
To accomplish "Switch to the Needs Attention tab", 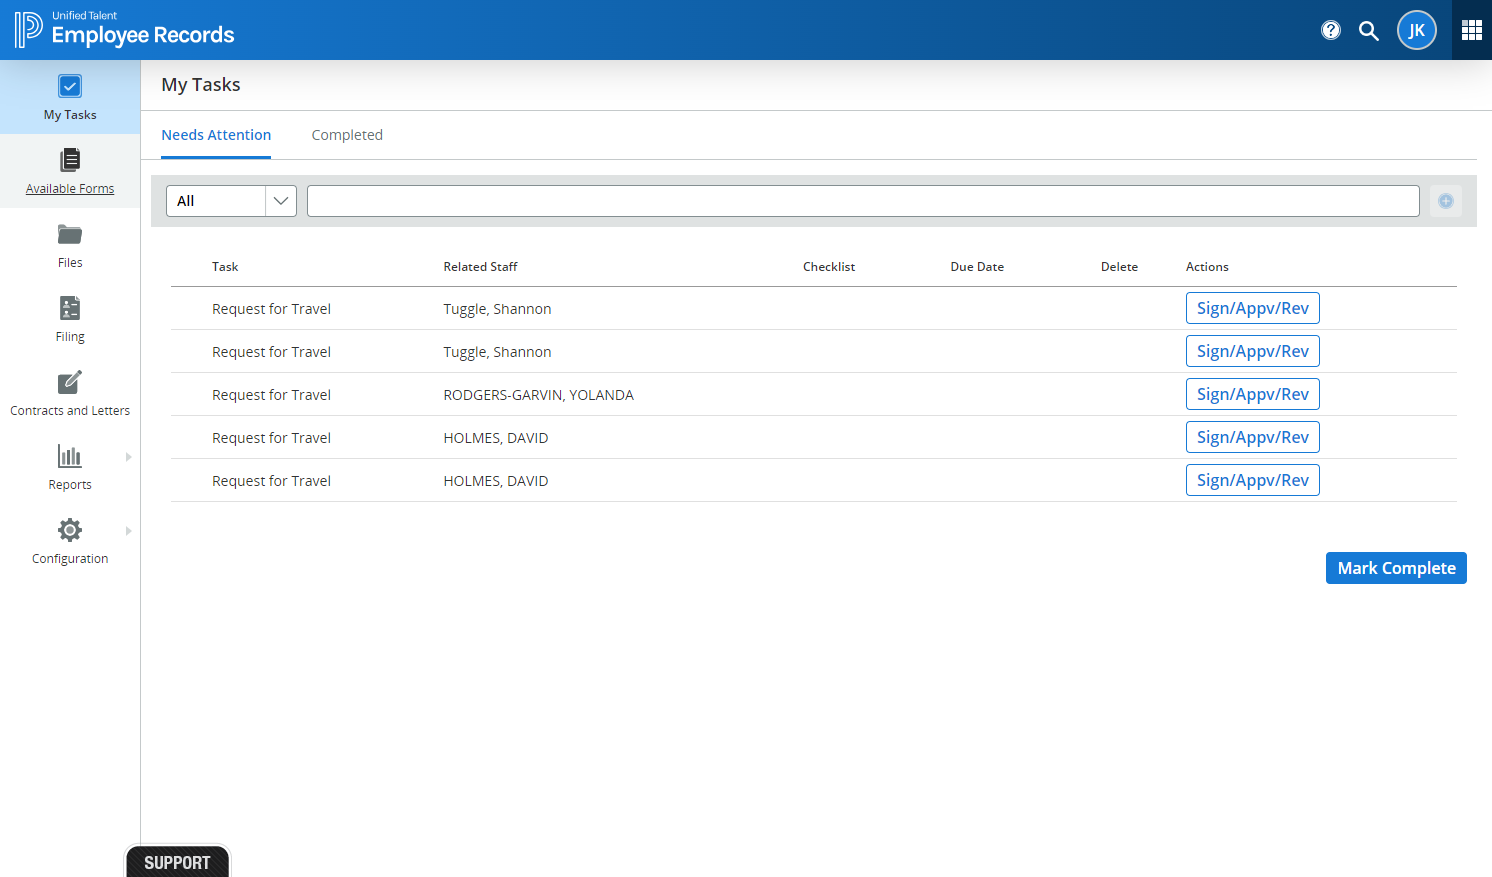I will click(216, 135).
